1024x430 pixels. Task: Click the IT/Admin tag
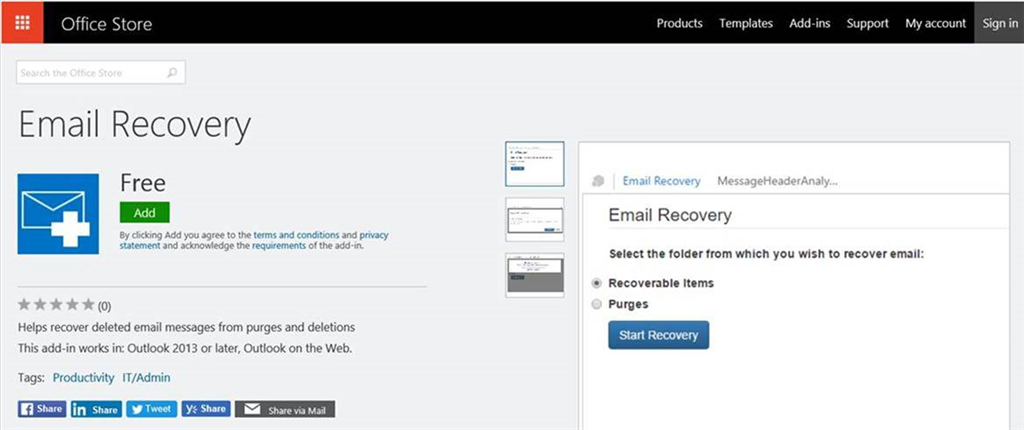click(146, 378)
